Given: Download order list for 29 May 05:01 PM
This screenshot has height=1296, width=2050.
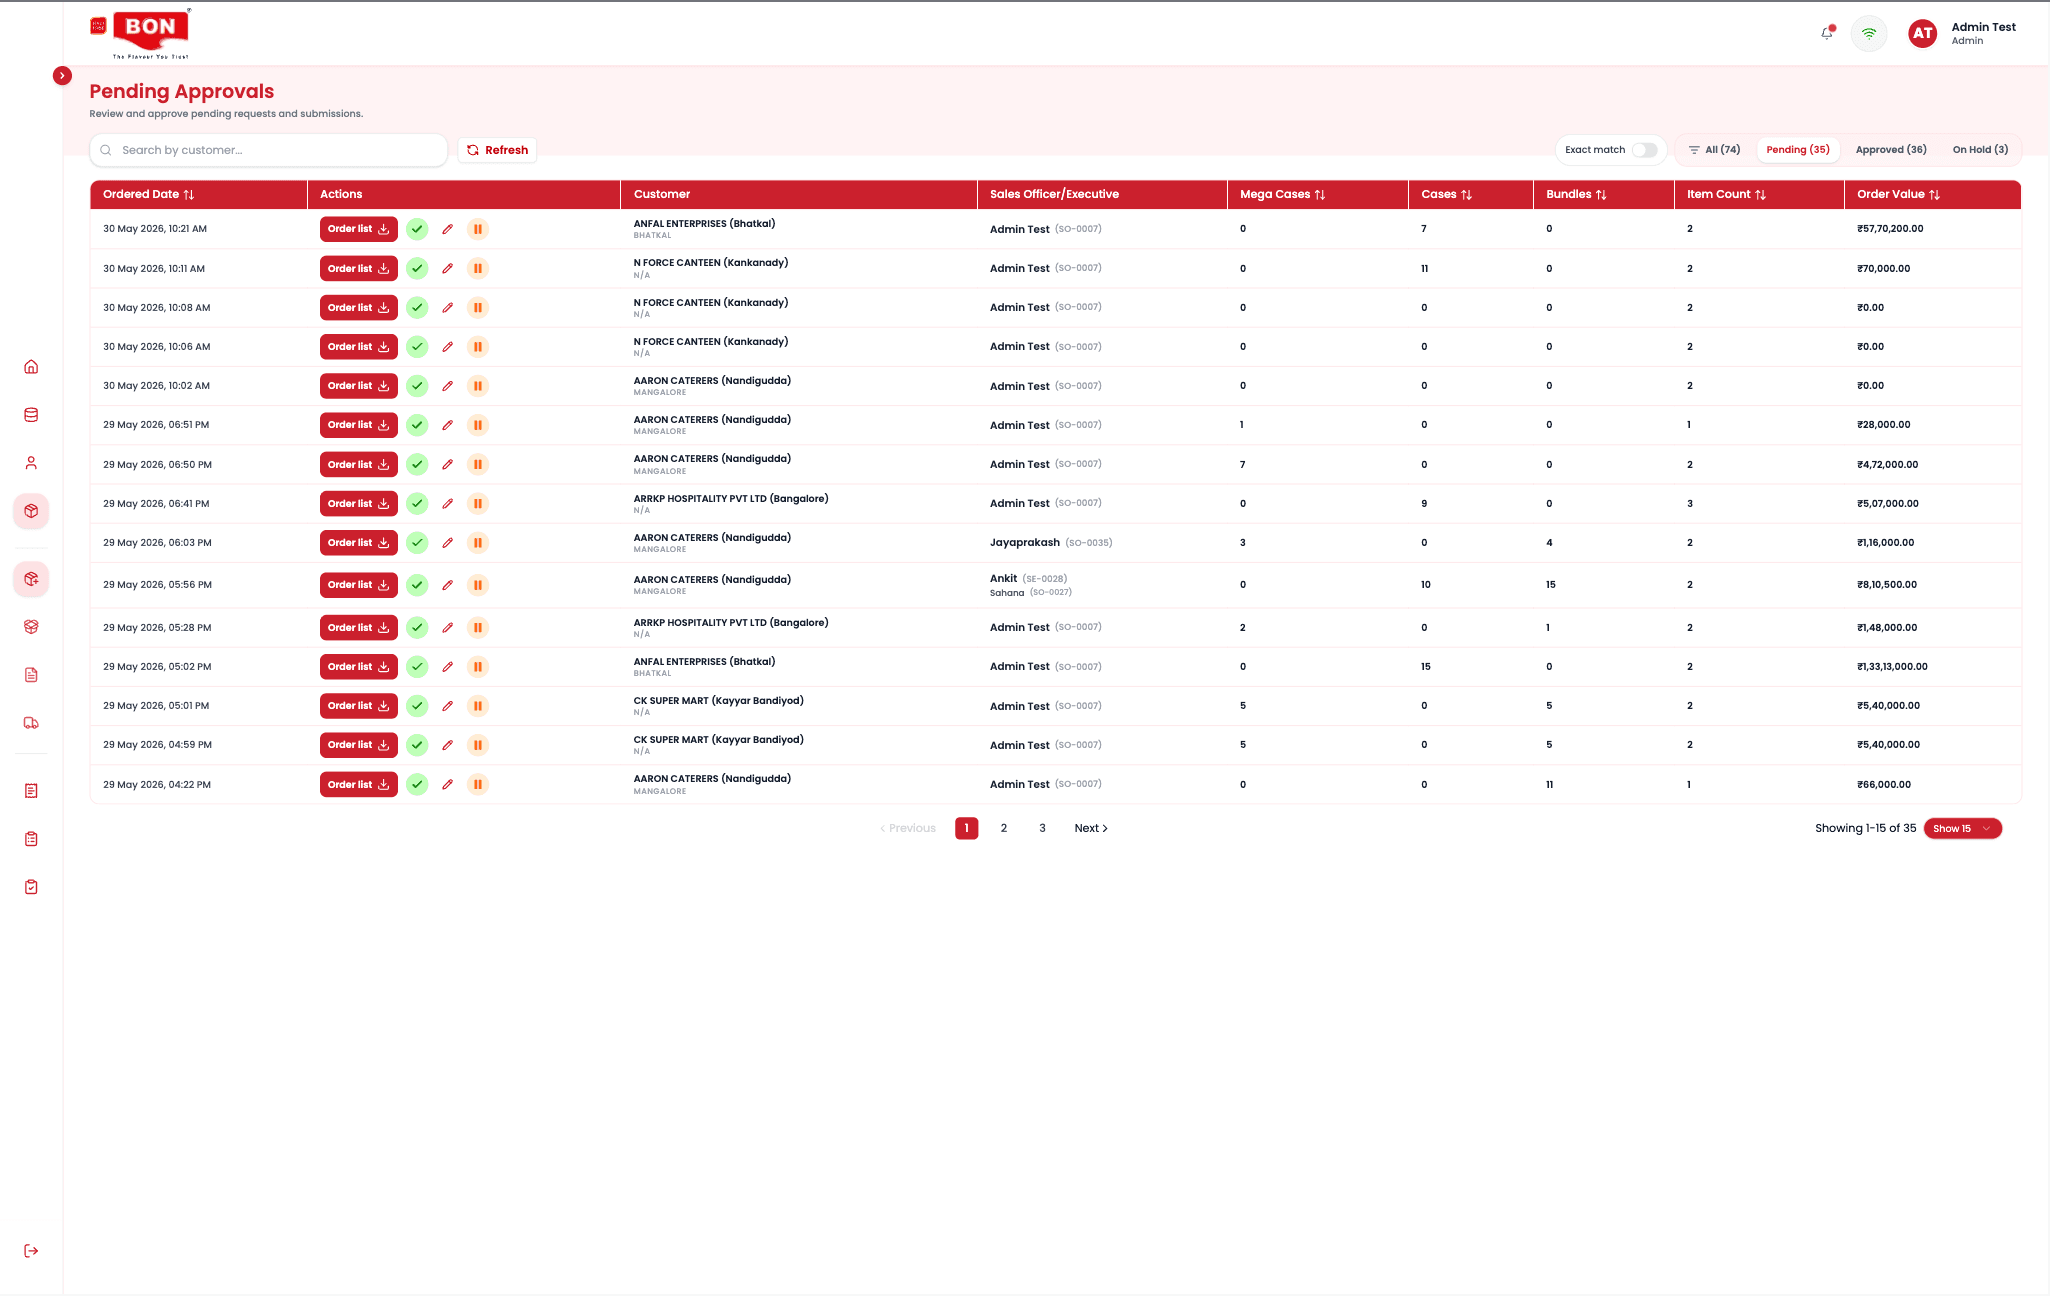Looking at the screenshot, I should click(x=358, y=706).
